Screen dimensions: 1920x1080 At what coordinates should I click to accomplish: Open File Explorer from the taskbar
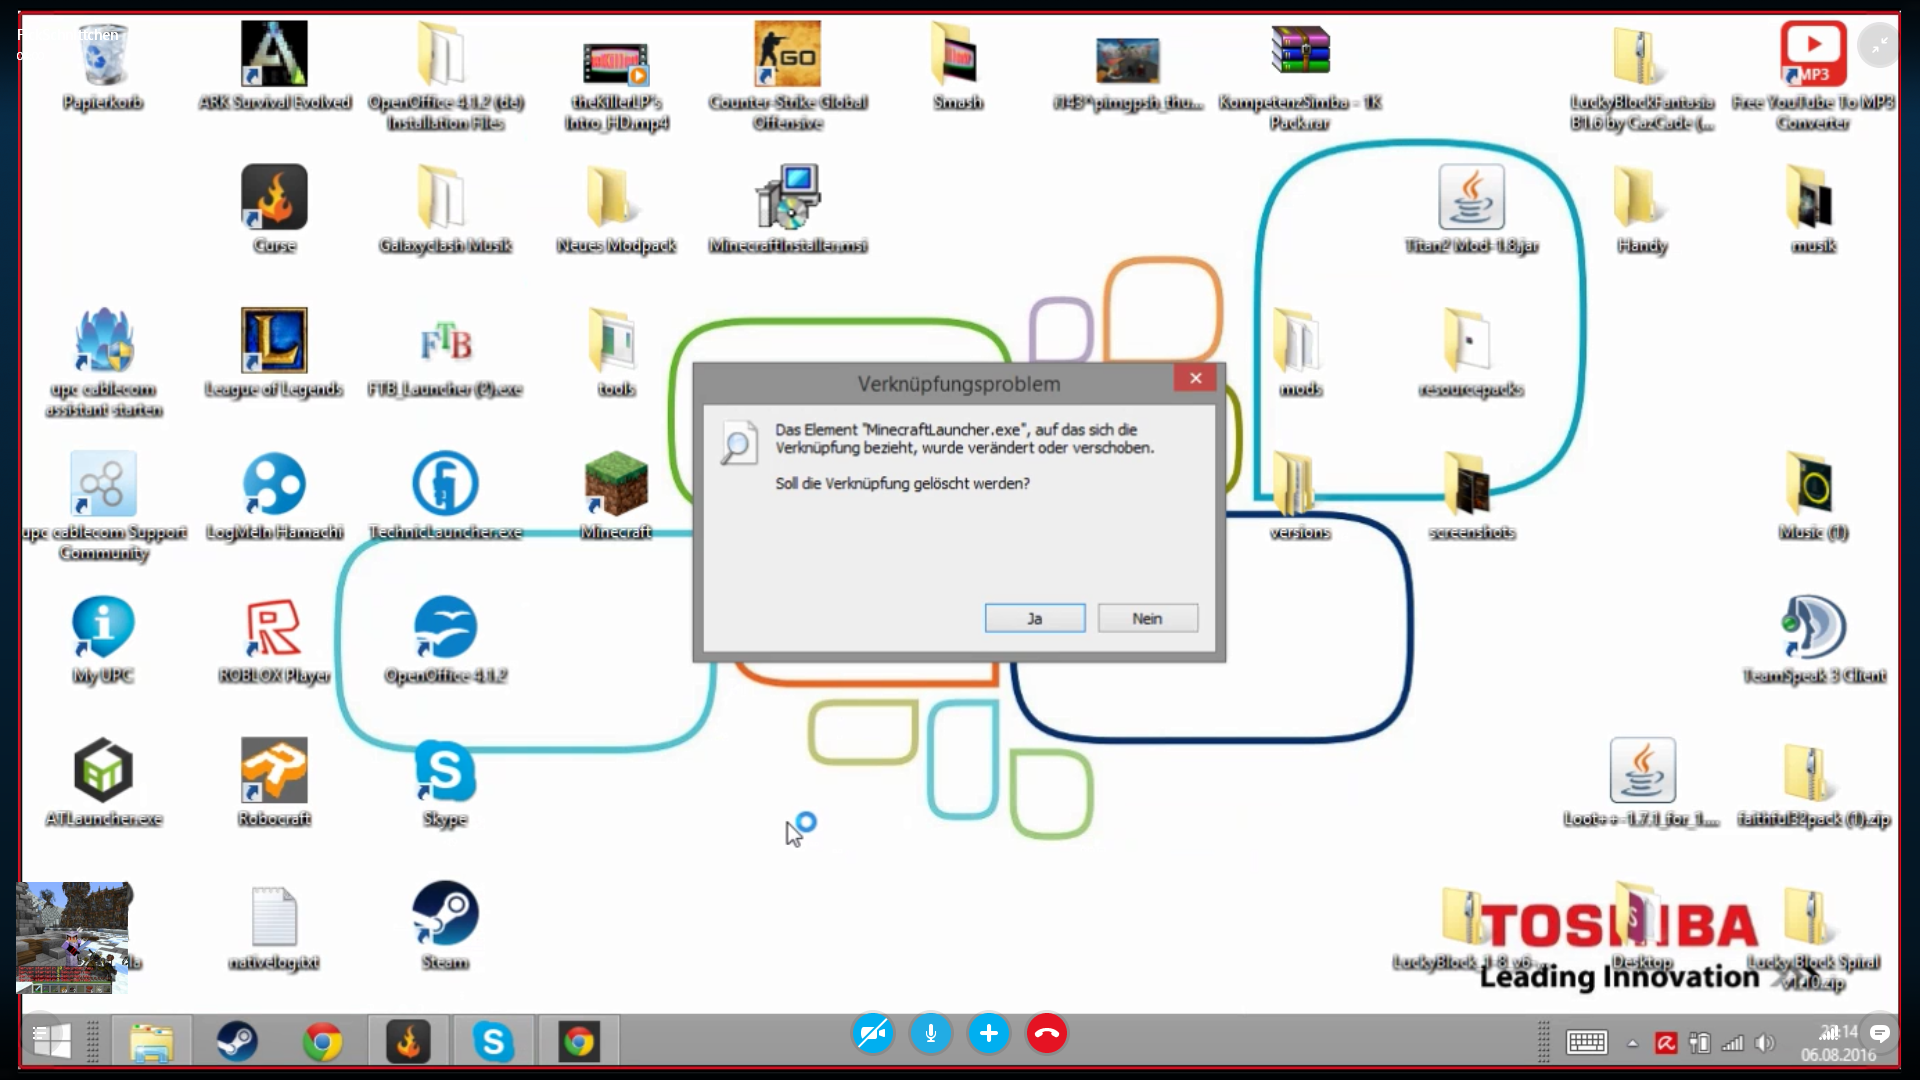[152, 1041]
